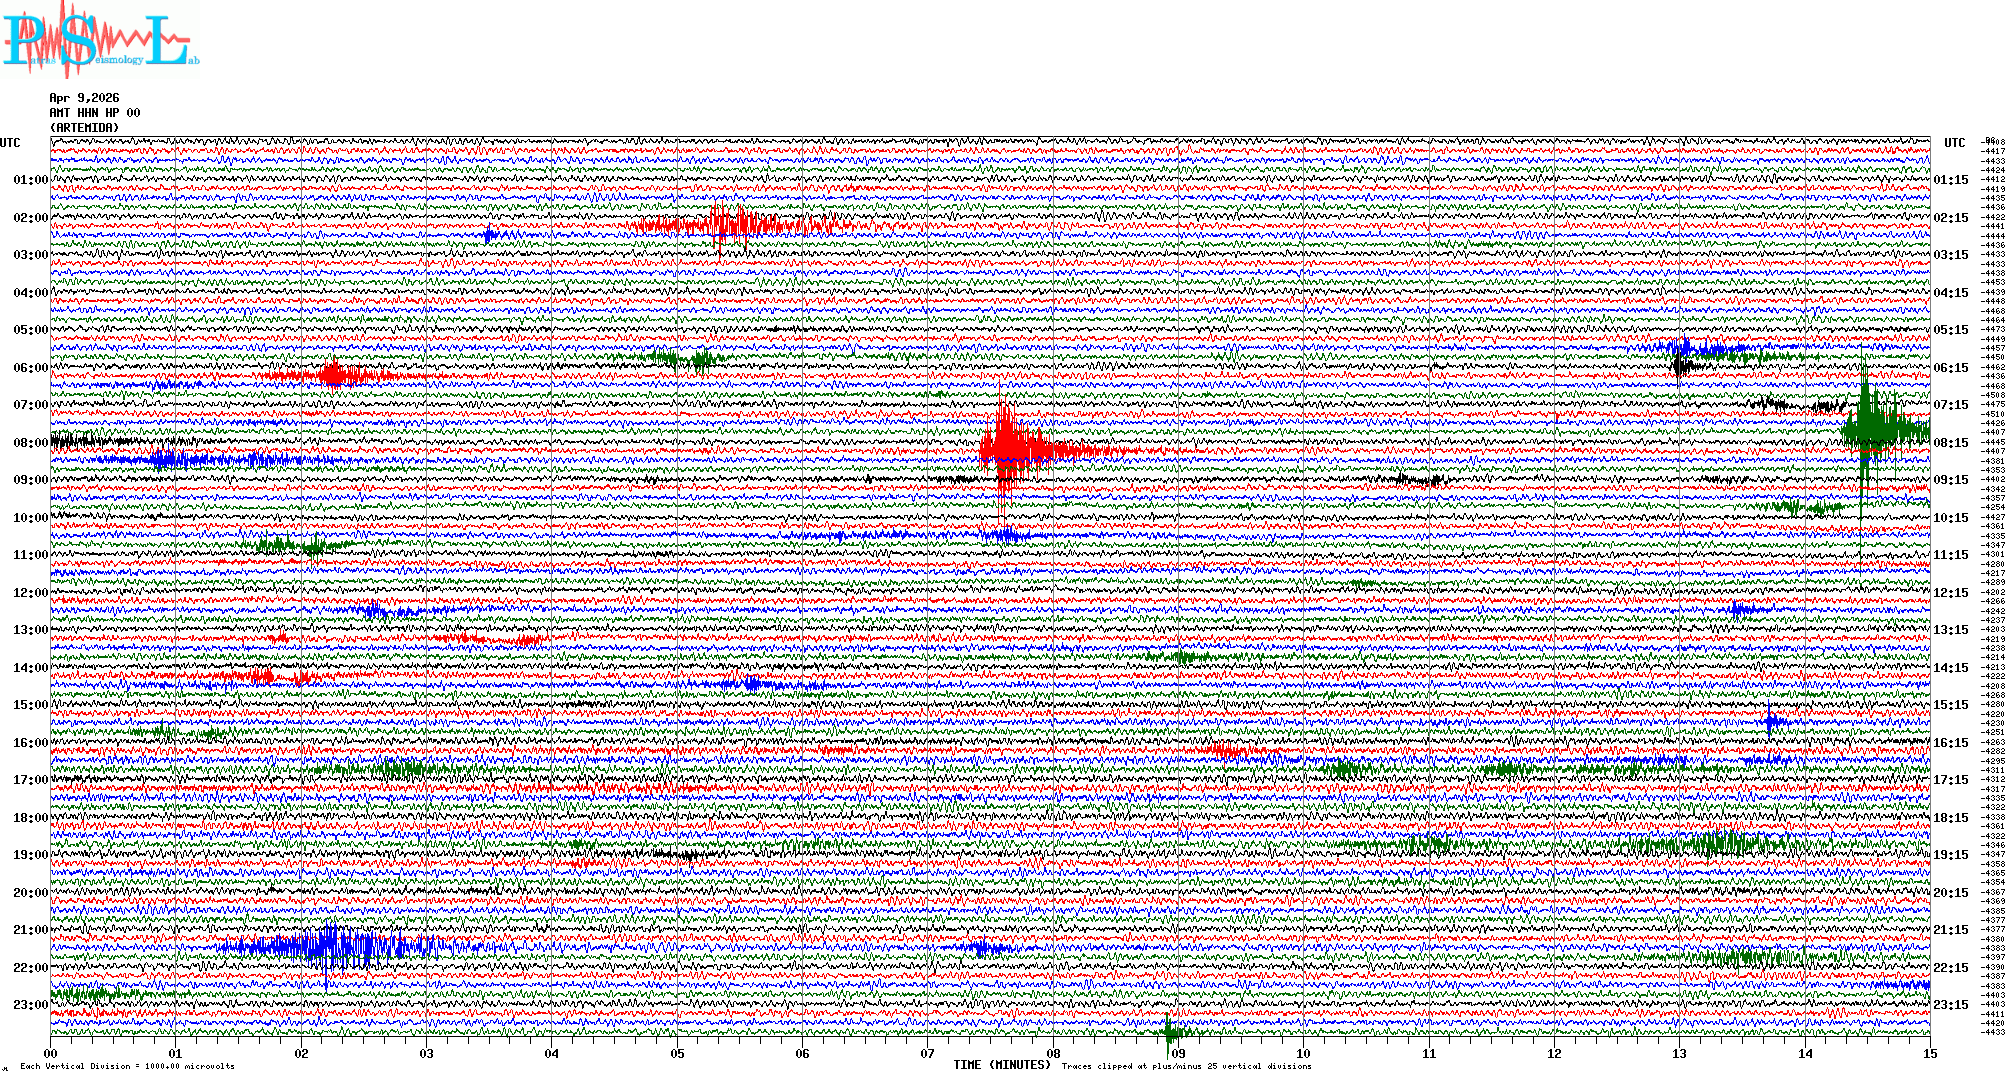Click the AMT HHN HP 00 station label
The image size is (2010, 1080).
pyautogui.click(x=95, y=113)
